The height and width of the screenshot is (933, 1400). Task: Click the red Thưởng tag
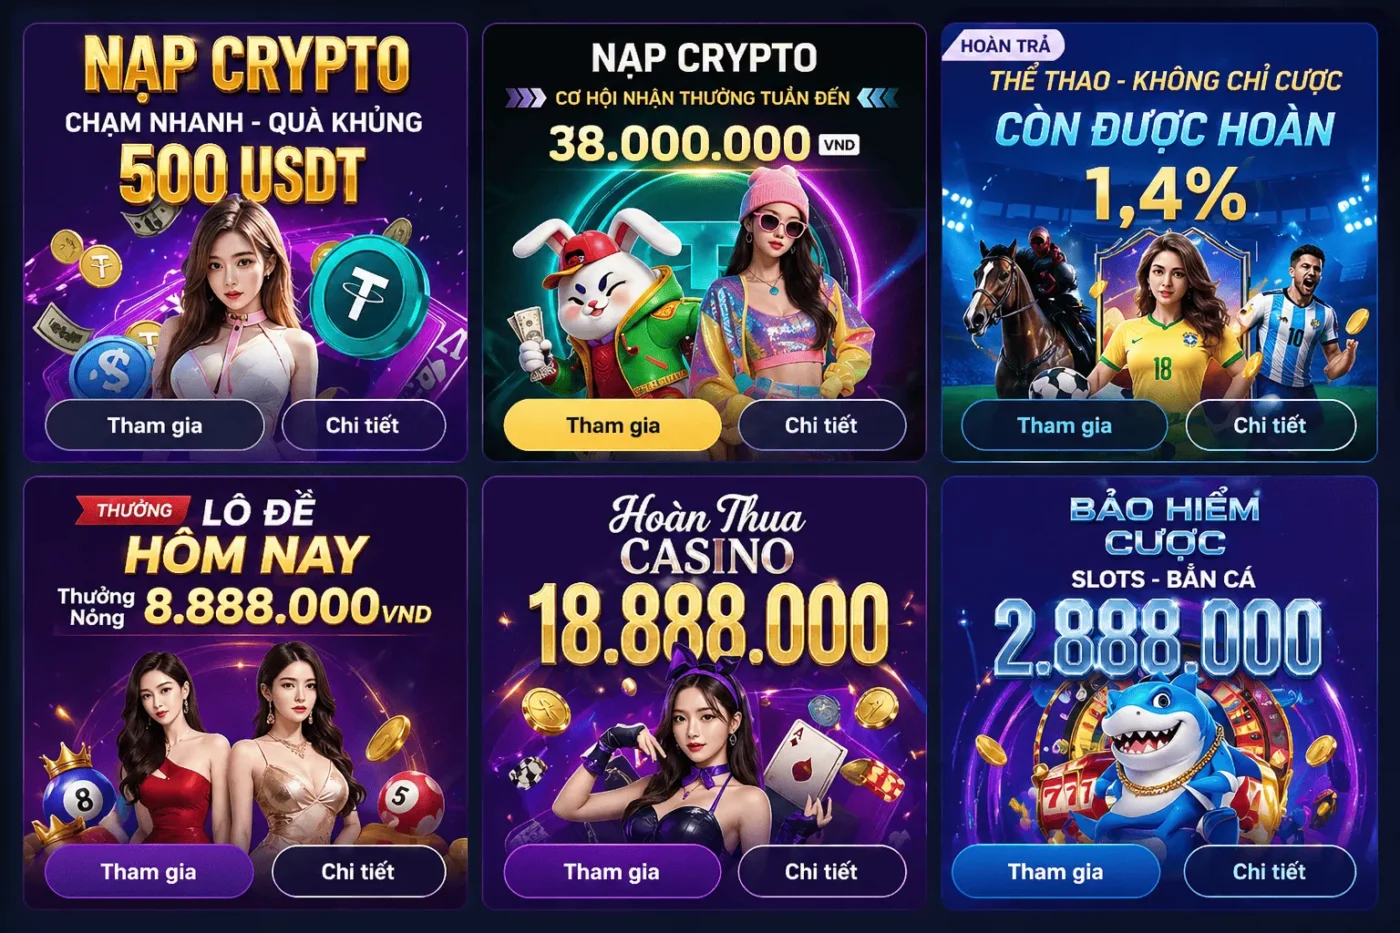(x=133, y=510)
